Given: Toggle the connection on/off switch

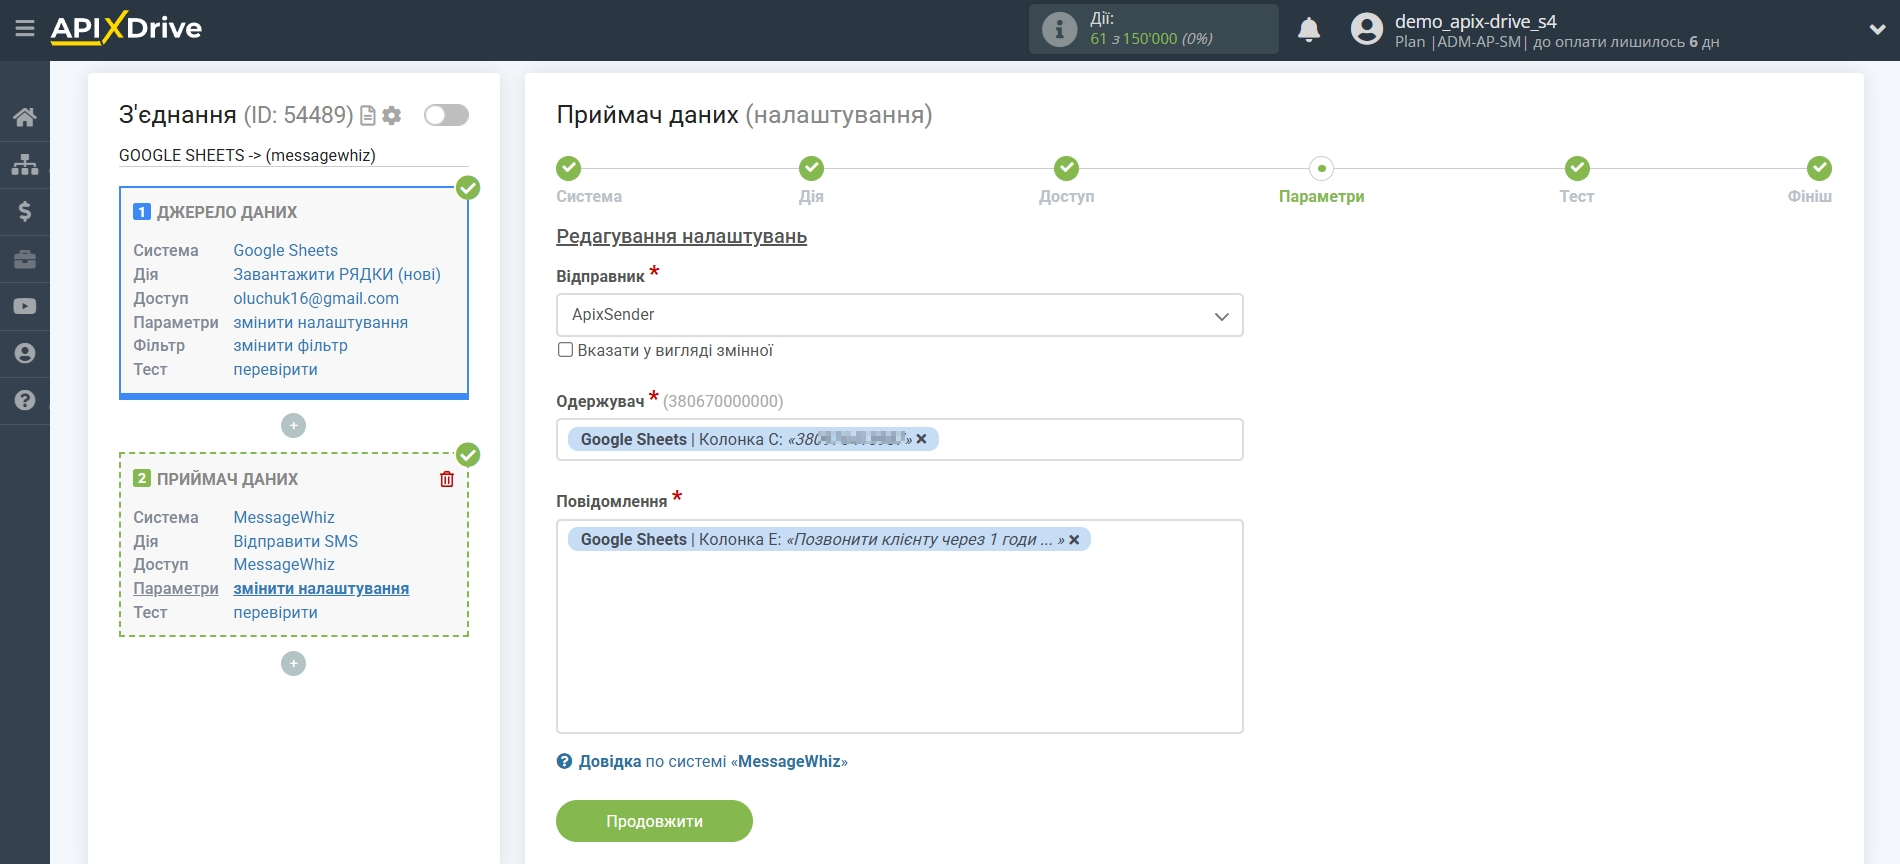Looking at the screenshot, I should (x=446, y=115).
